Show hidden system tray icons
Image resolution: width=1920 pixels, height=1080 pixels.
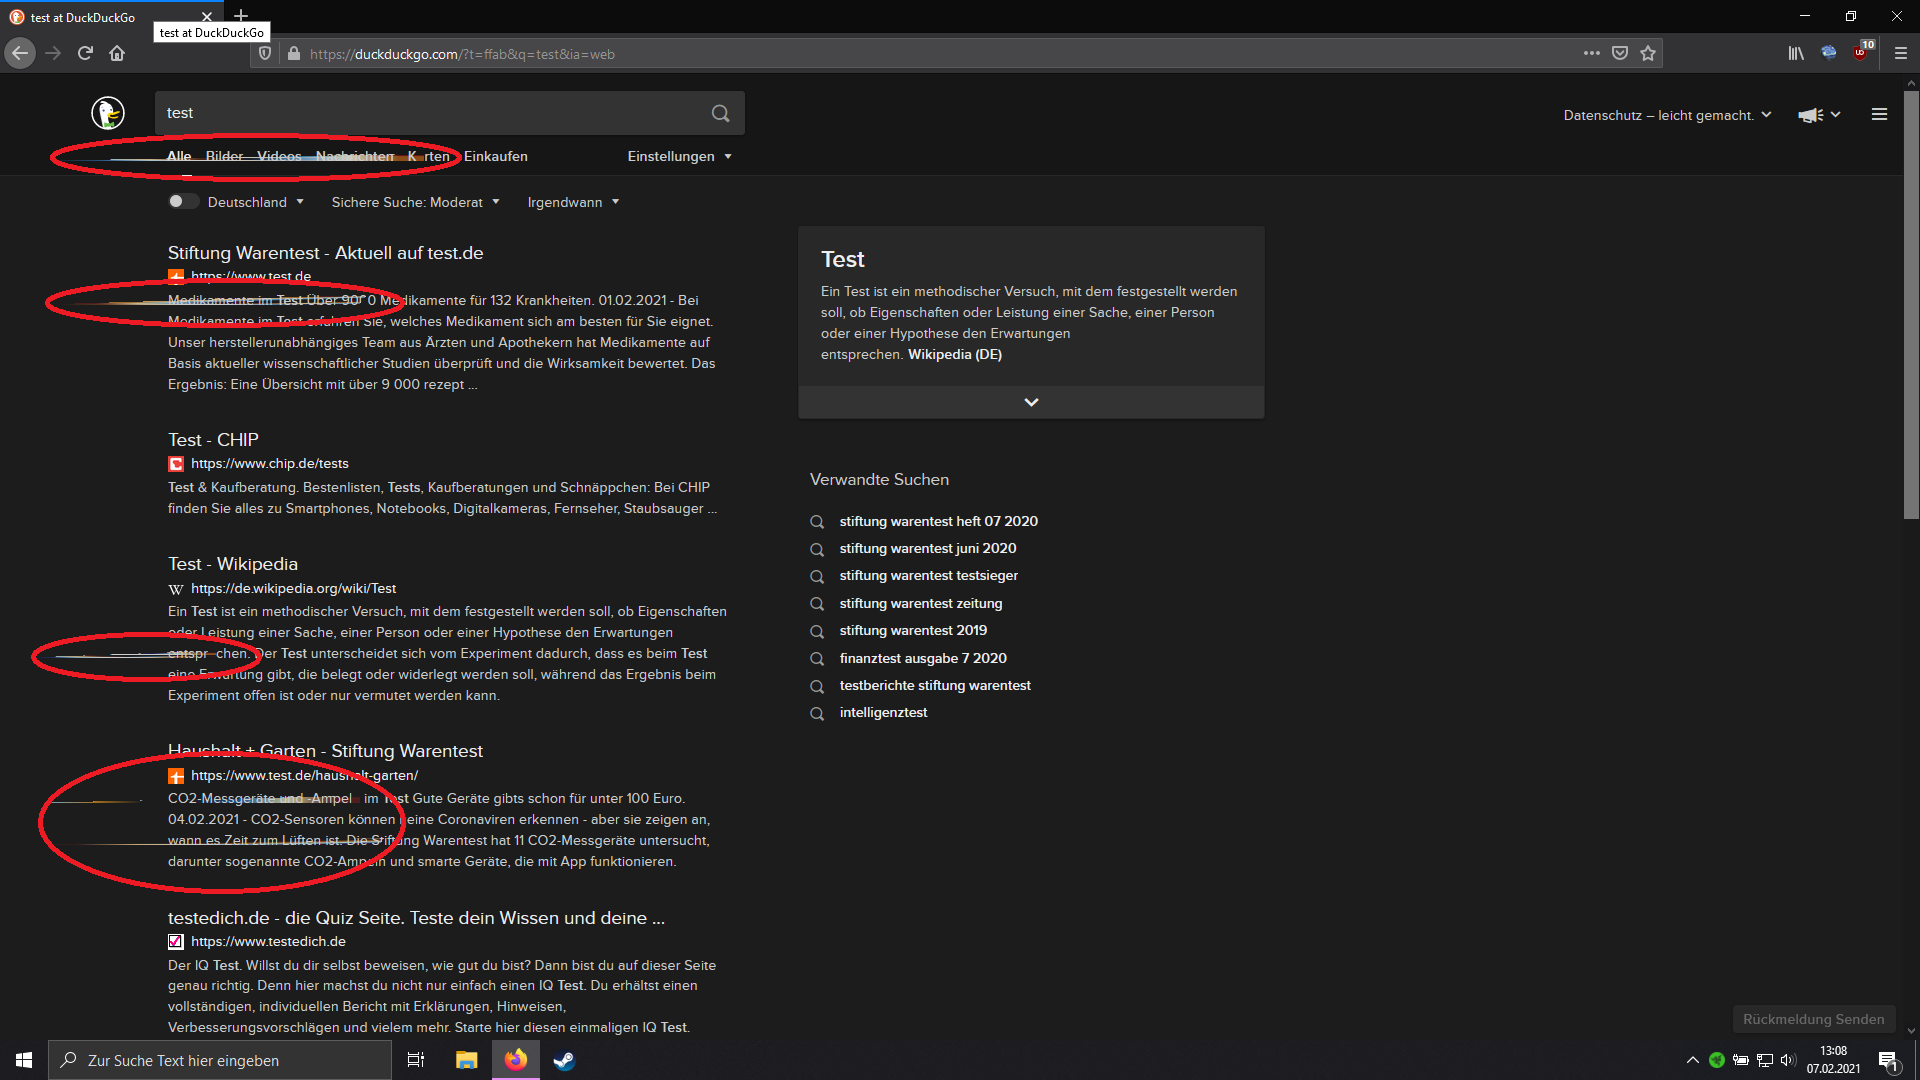click(x=1692, y=1060)
